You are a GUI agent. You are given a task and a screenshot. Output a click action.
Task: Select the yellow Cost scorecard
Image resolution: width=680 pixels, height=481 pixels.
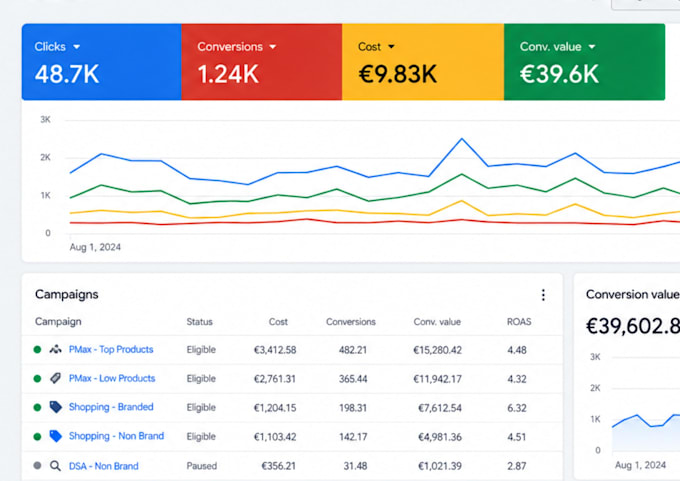click(423, 62)
